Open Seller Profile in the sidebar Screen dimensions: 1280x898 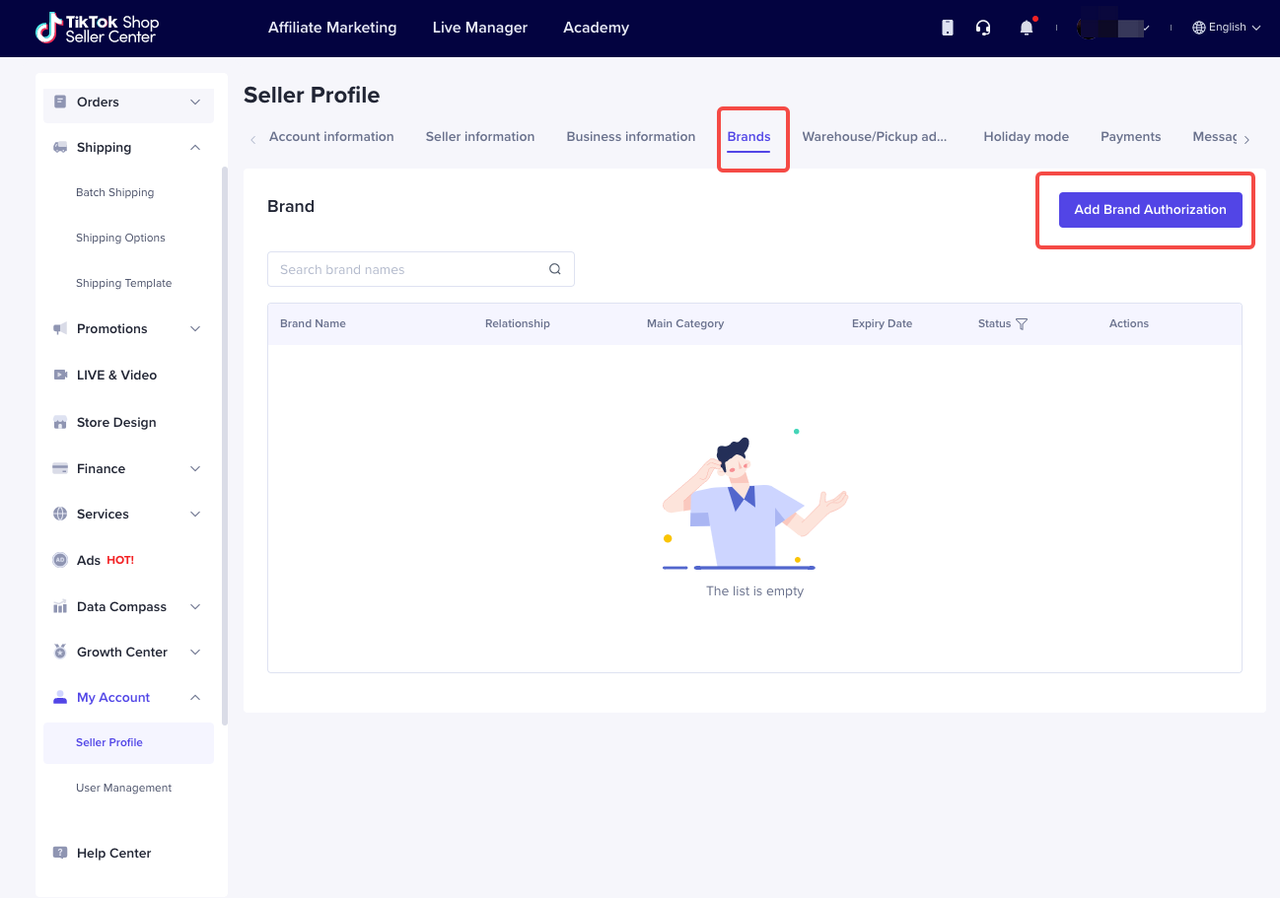tap(129, 743)
